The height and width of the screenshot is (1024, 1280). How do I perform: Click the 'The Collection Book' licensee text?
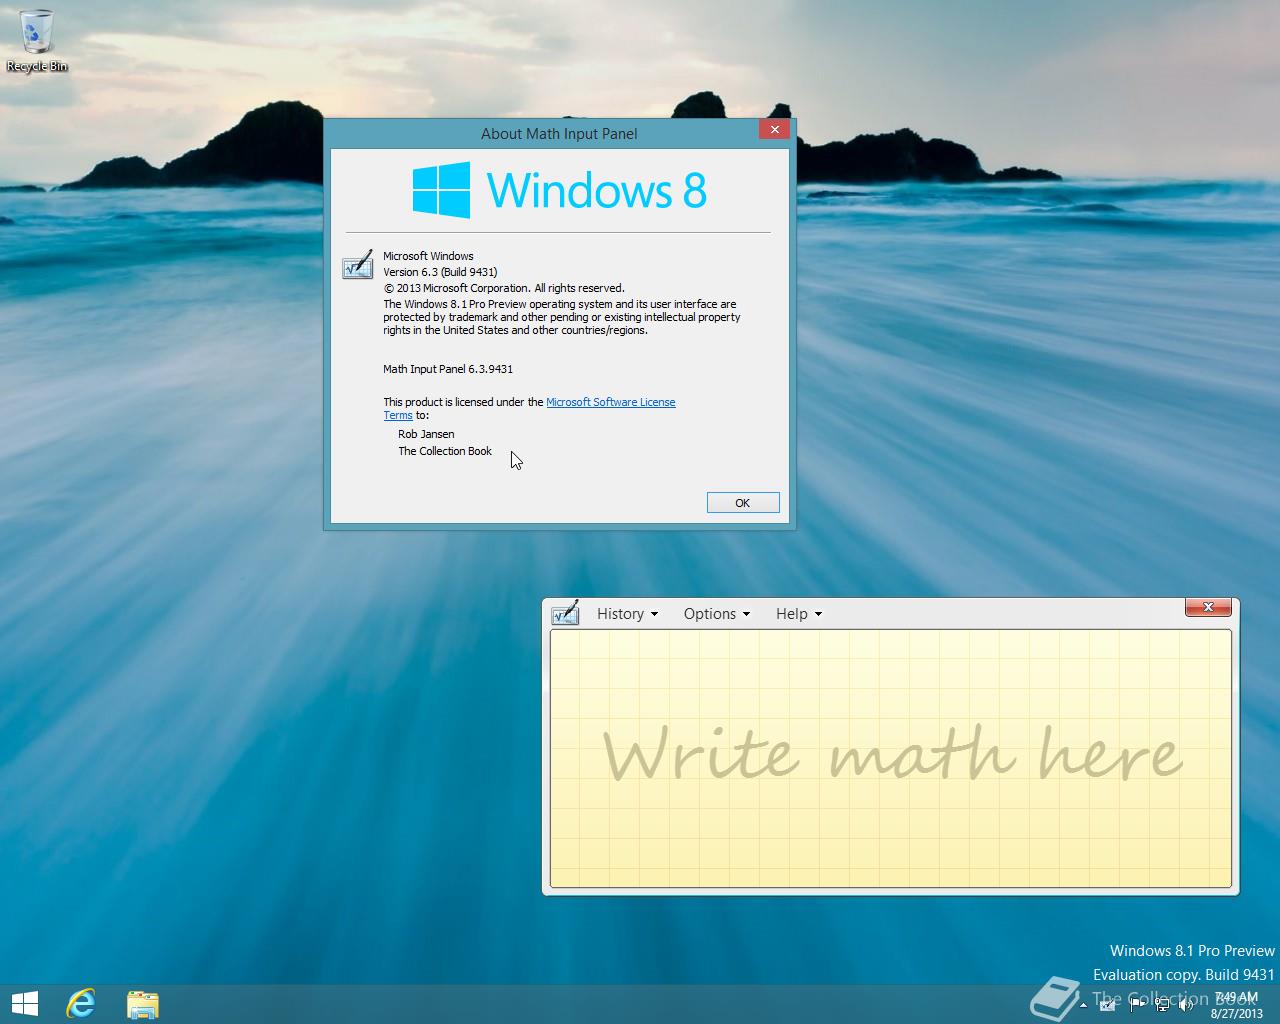tap(445, 451)
